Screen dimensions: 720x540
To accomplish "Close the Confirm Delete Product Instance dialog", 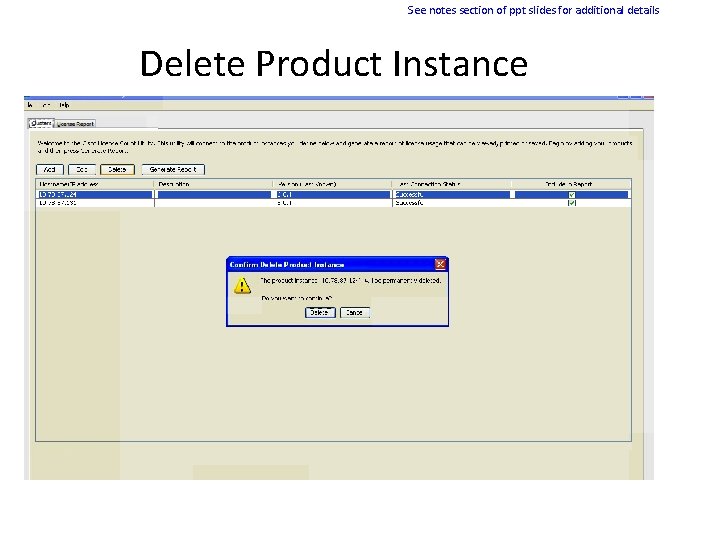I will tap(440, 264).
